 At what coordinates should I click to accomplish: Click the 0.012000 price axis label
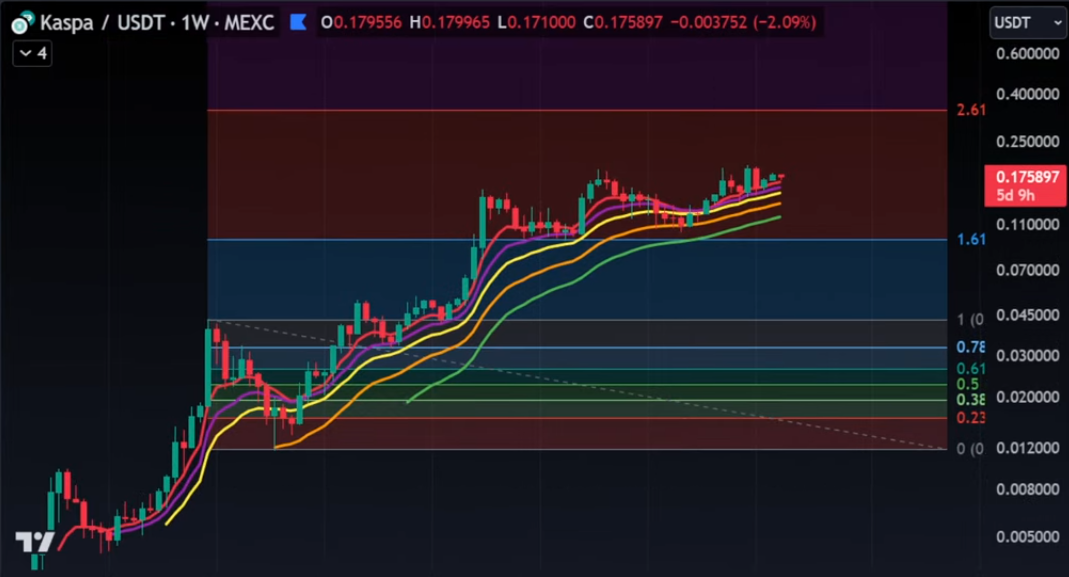(x=1027, y=448)
